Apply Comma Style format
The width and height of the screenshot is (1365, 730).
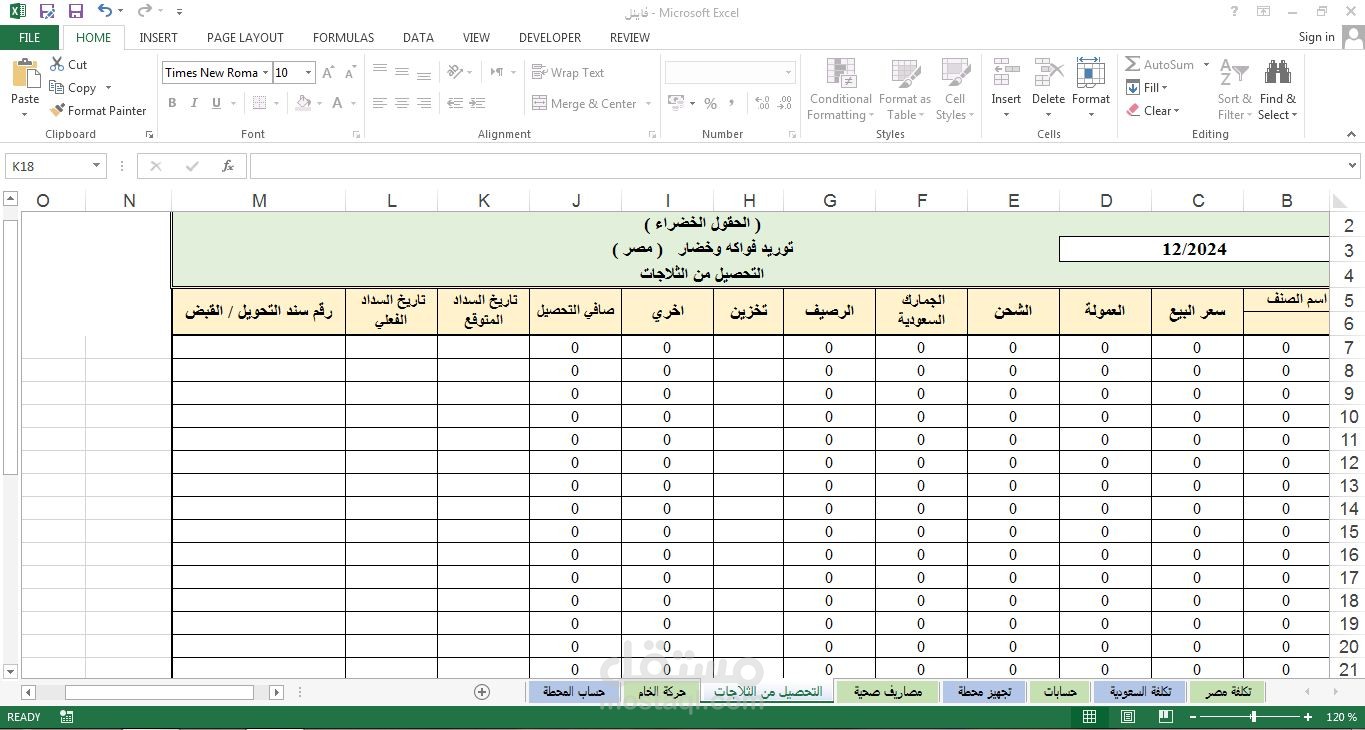pos(732,103)
